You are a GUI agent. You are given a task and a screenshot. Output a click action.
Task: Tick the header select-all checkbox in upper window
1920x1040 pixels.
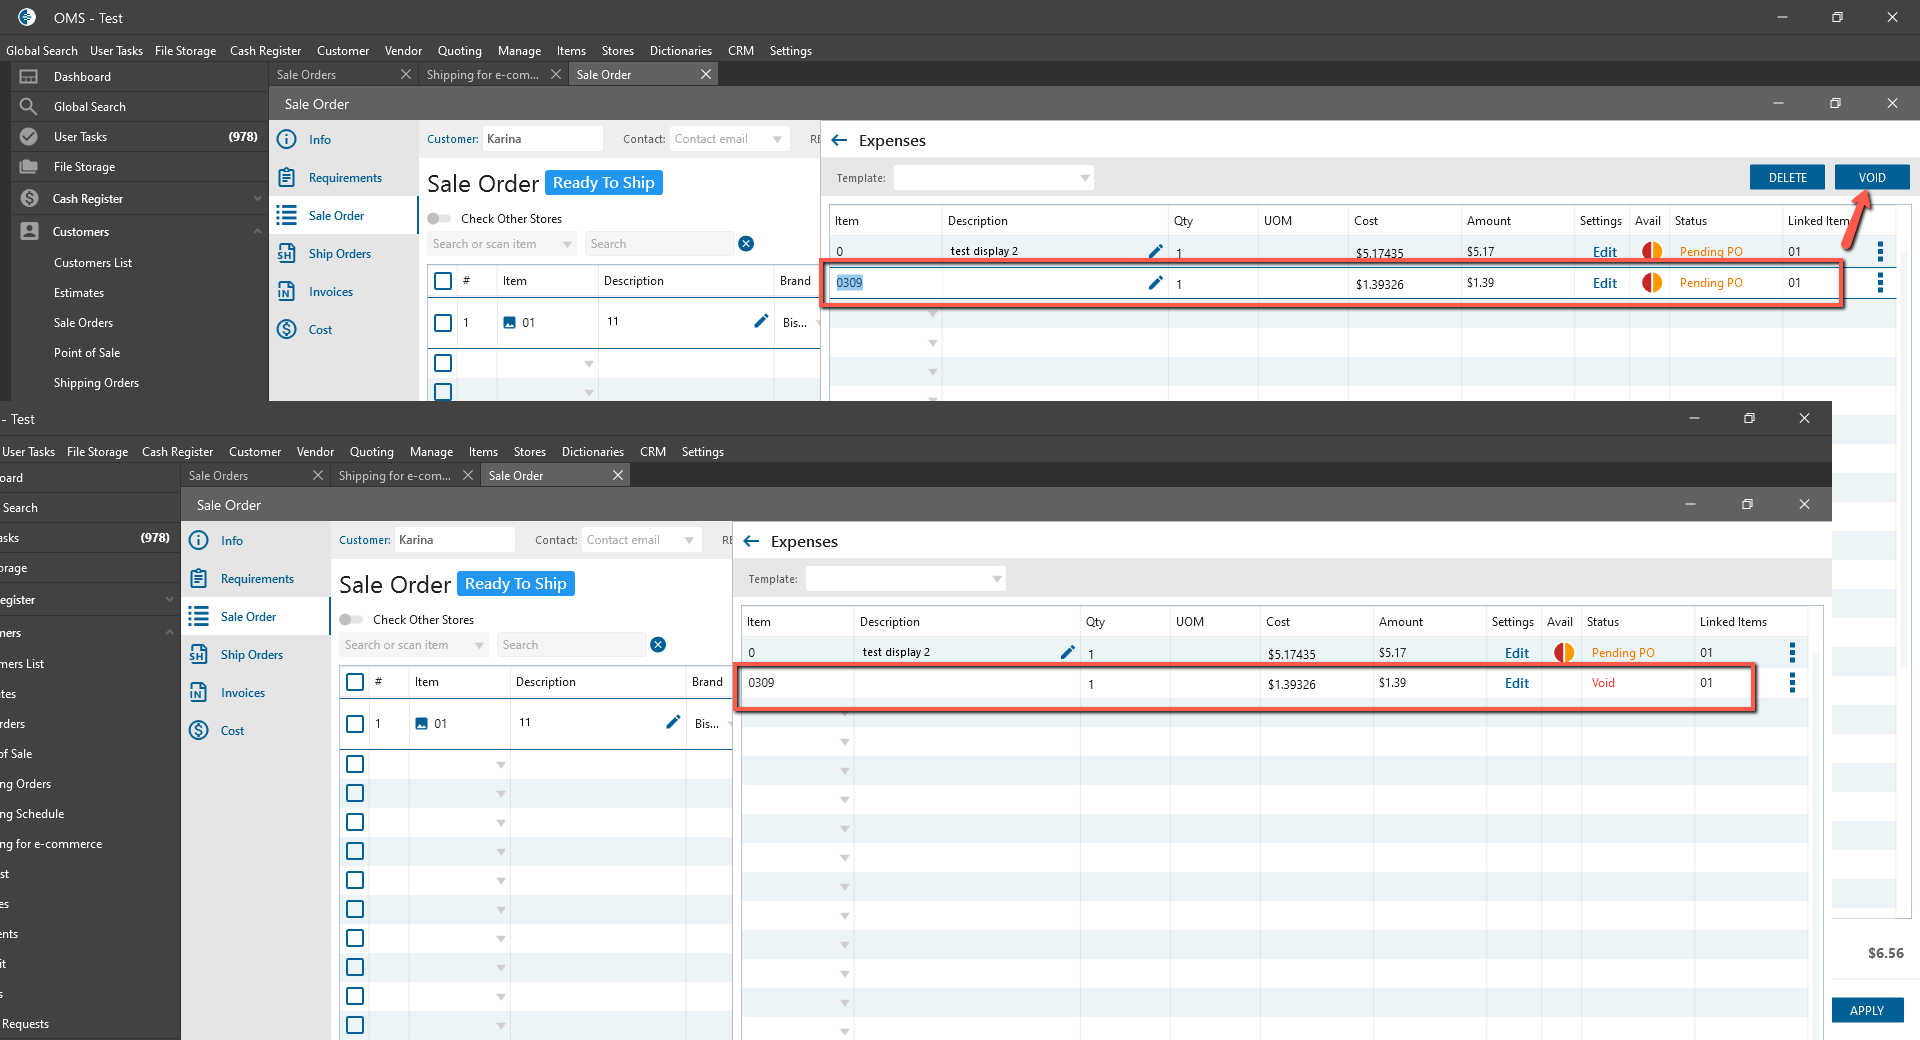tap(443, 281)
